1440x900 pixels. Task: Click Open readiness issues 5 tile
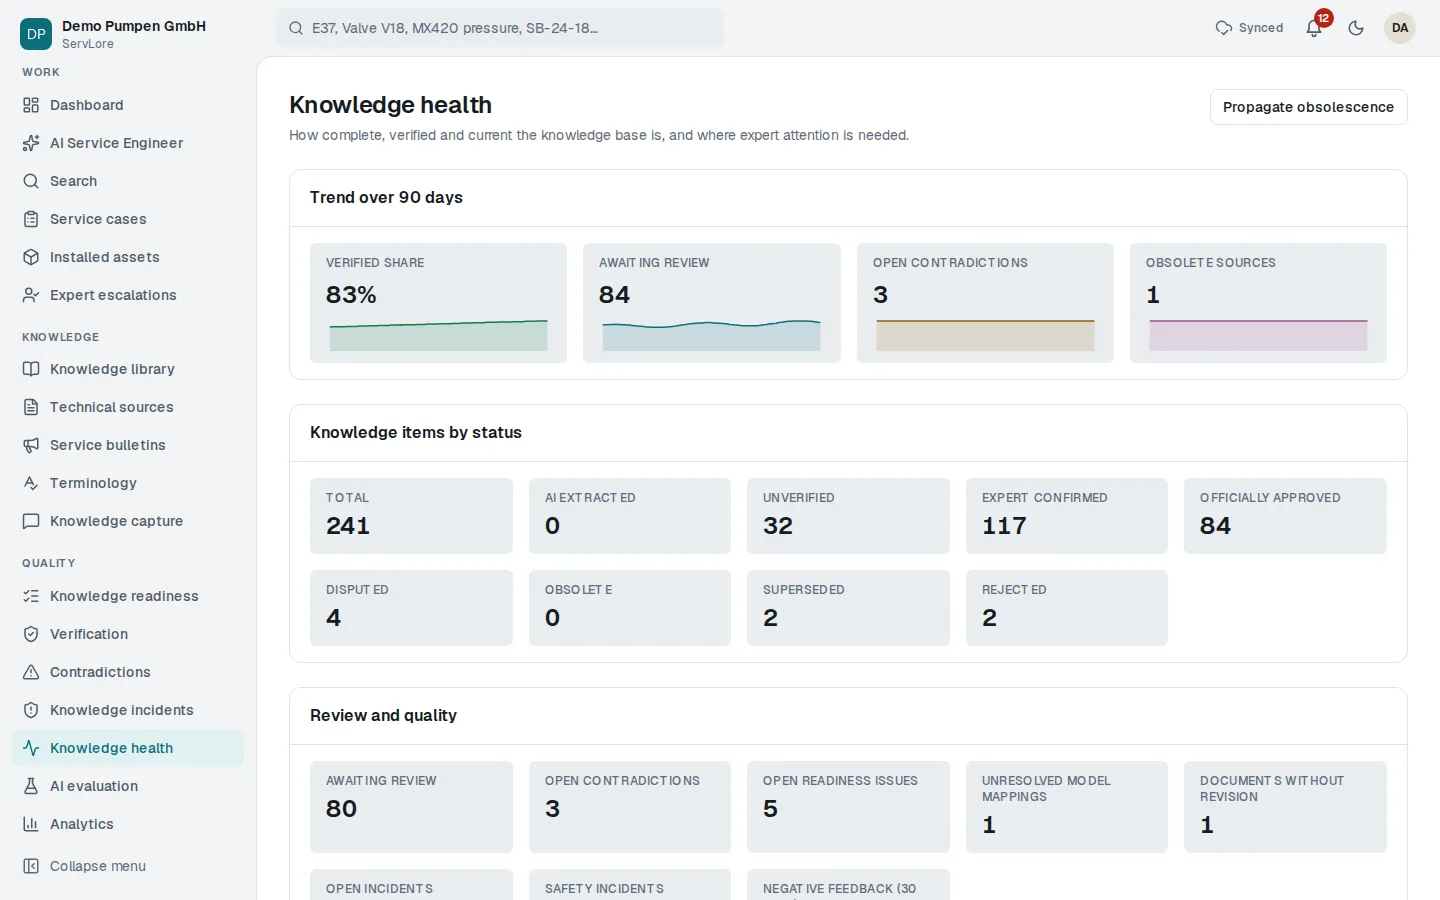pos(848,807)
